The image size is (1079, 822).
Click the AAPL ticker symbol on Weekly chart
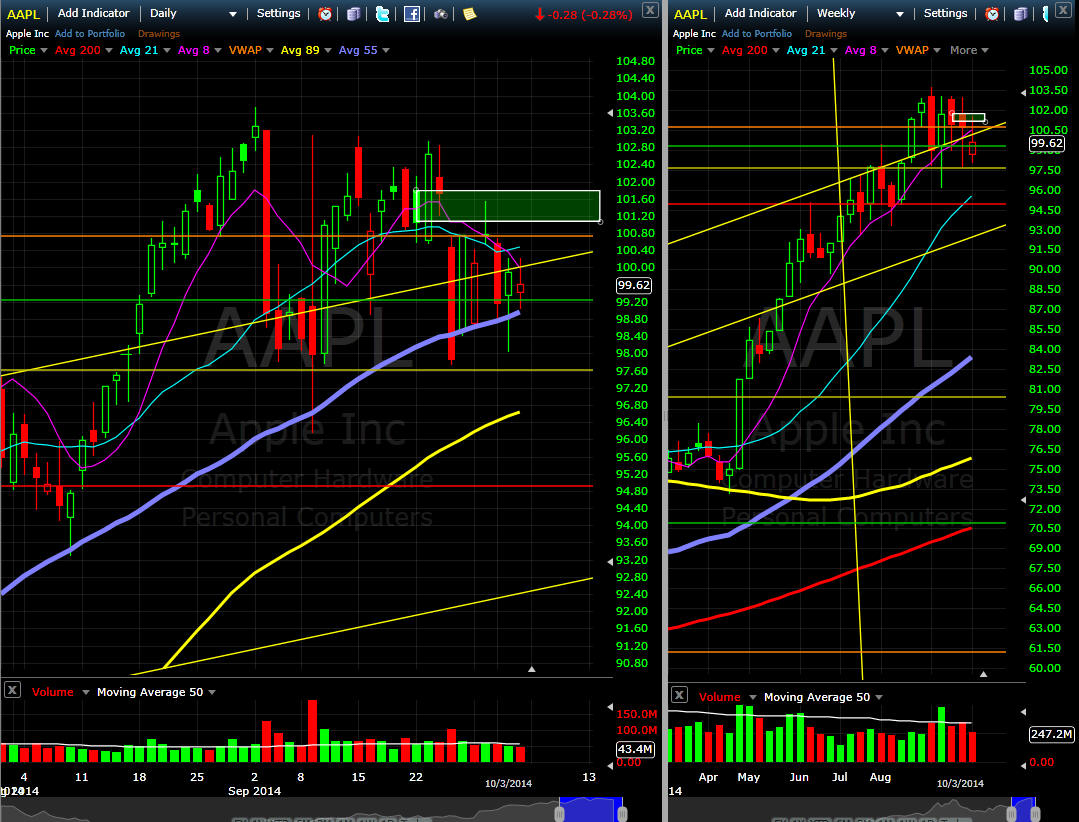click(690, 14)
